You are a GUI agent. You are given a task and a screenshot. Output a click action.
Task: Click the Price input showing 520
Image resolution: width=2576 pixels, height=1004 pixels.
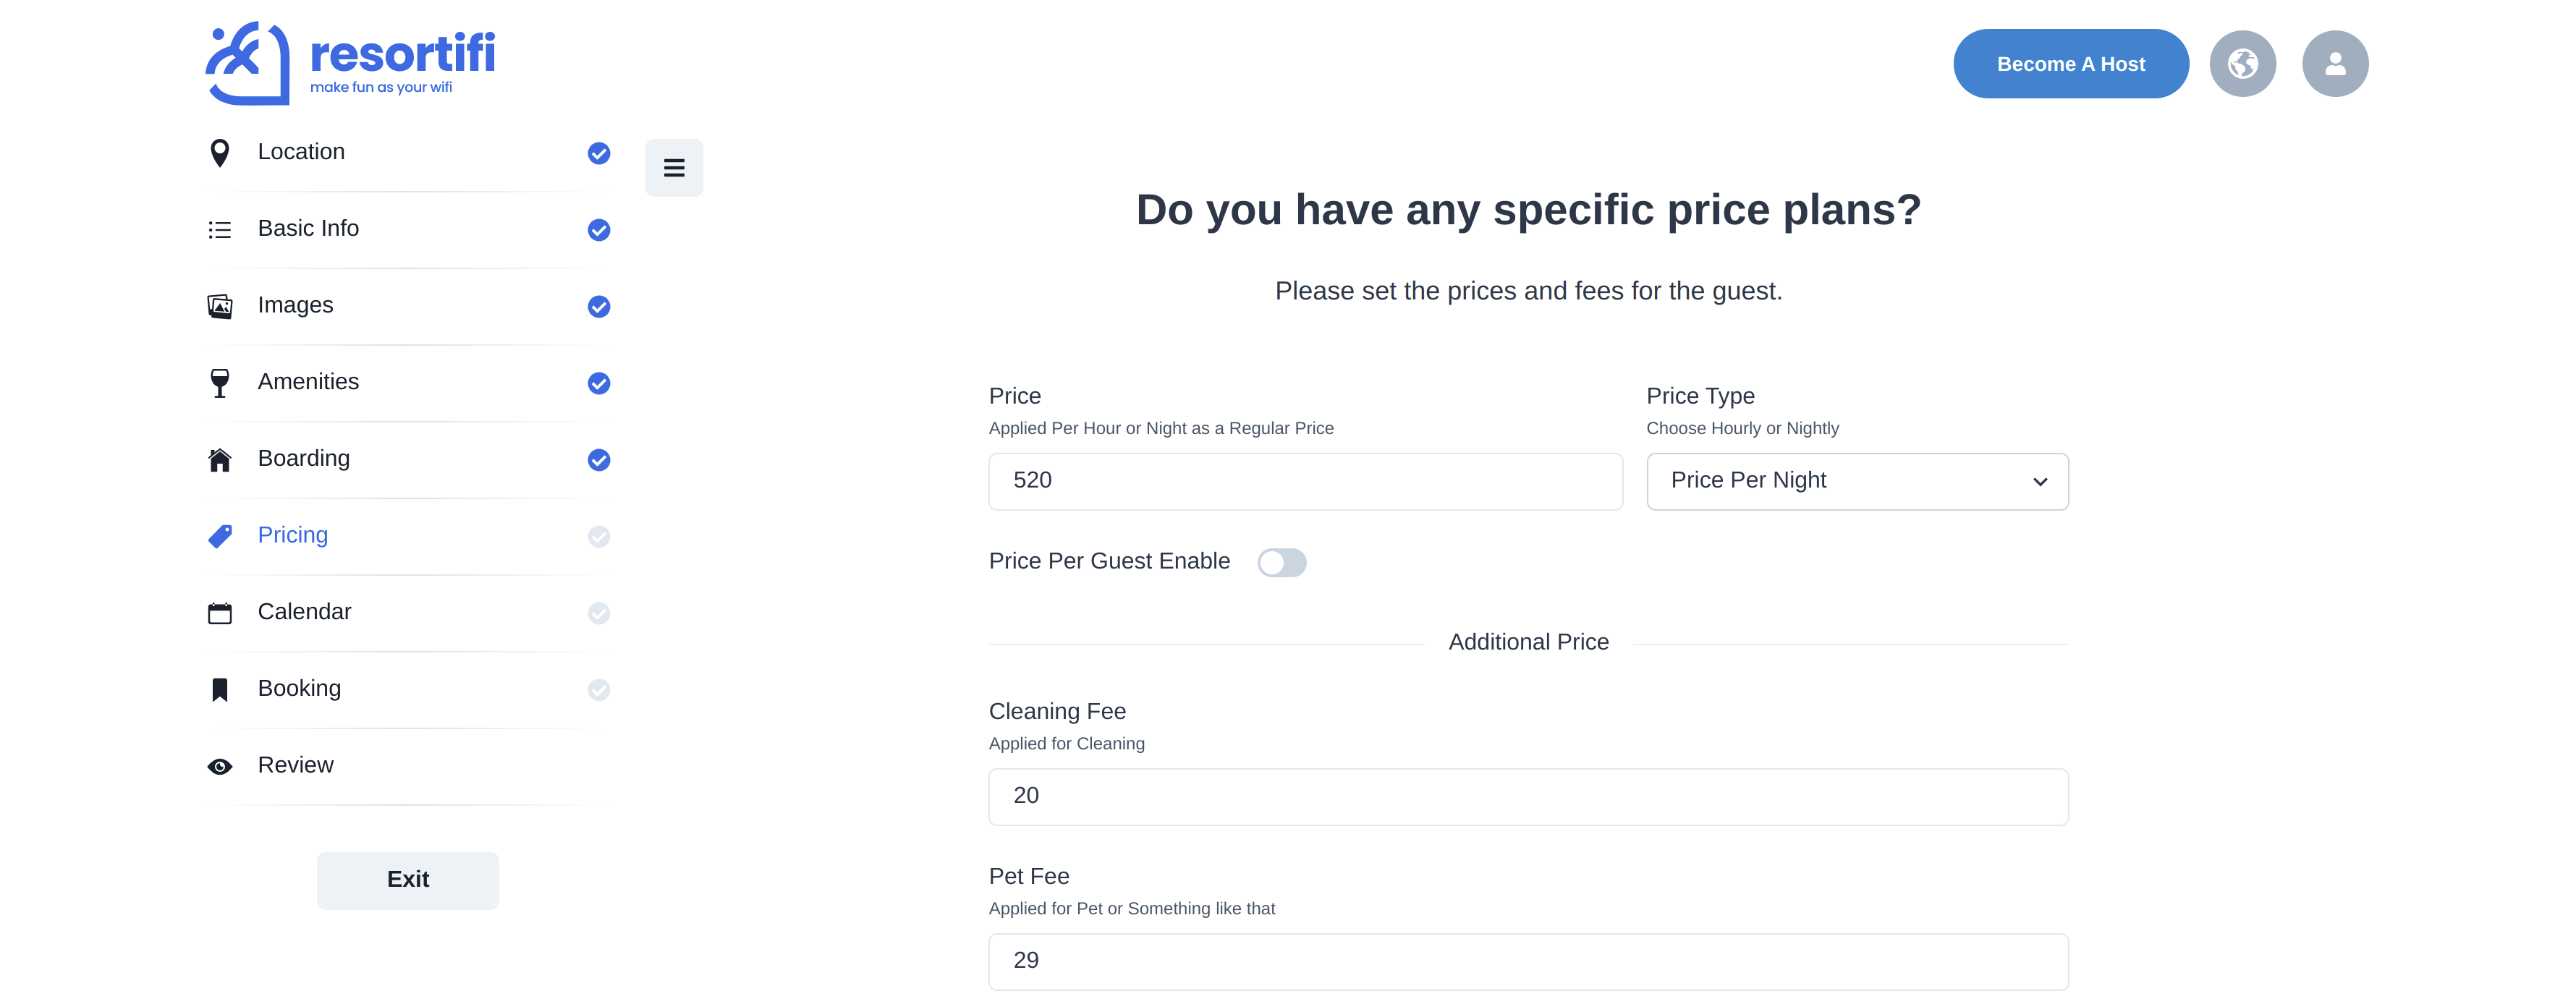[1305, 482]
